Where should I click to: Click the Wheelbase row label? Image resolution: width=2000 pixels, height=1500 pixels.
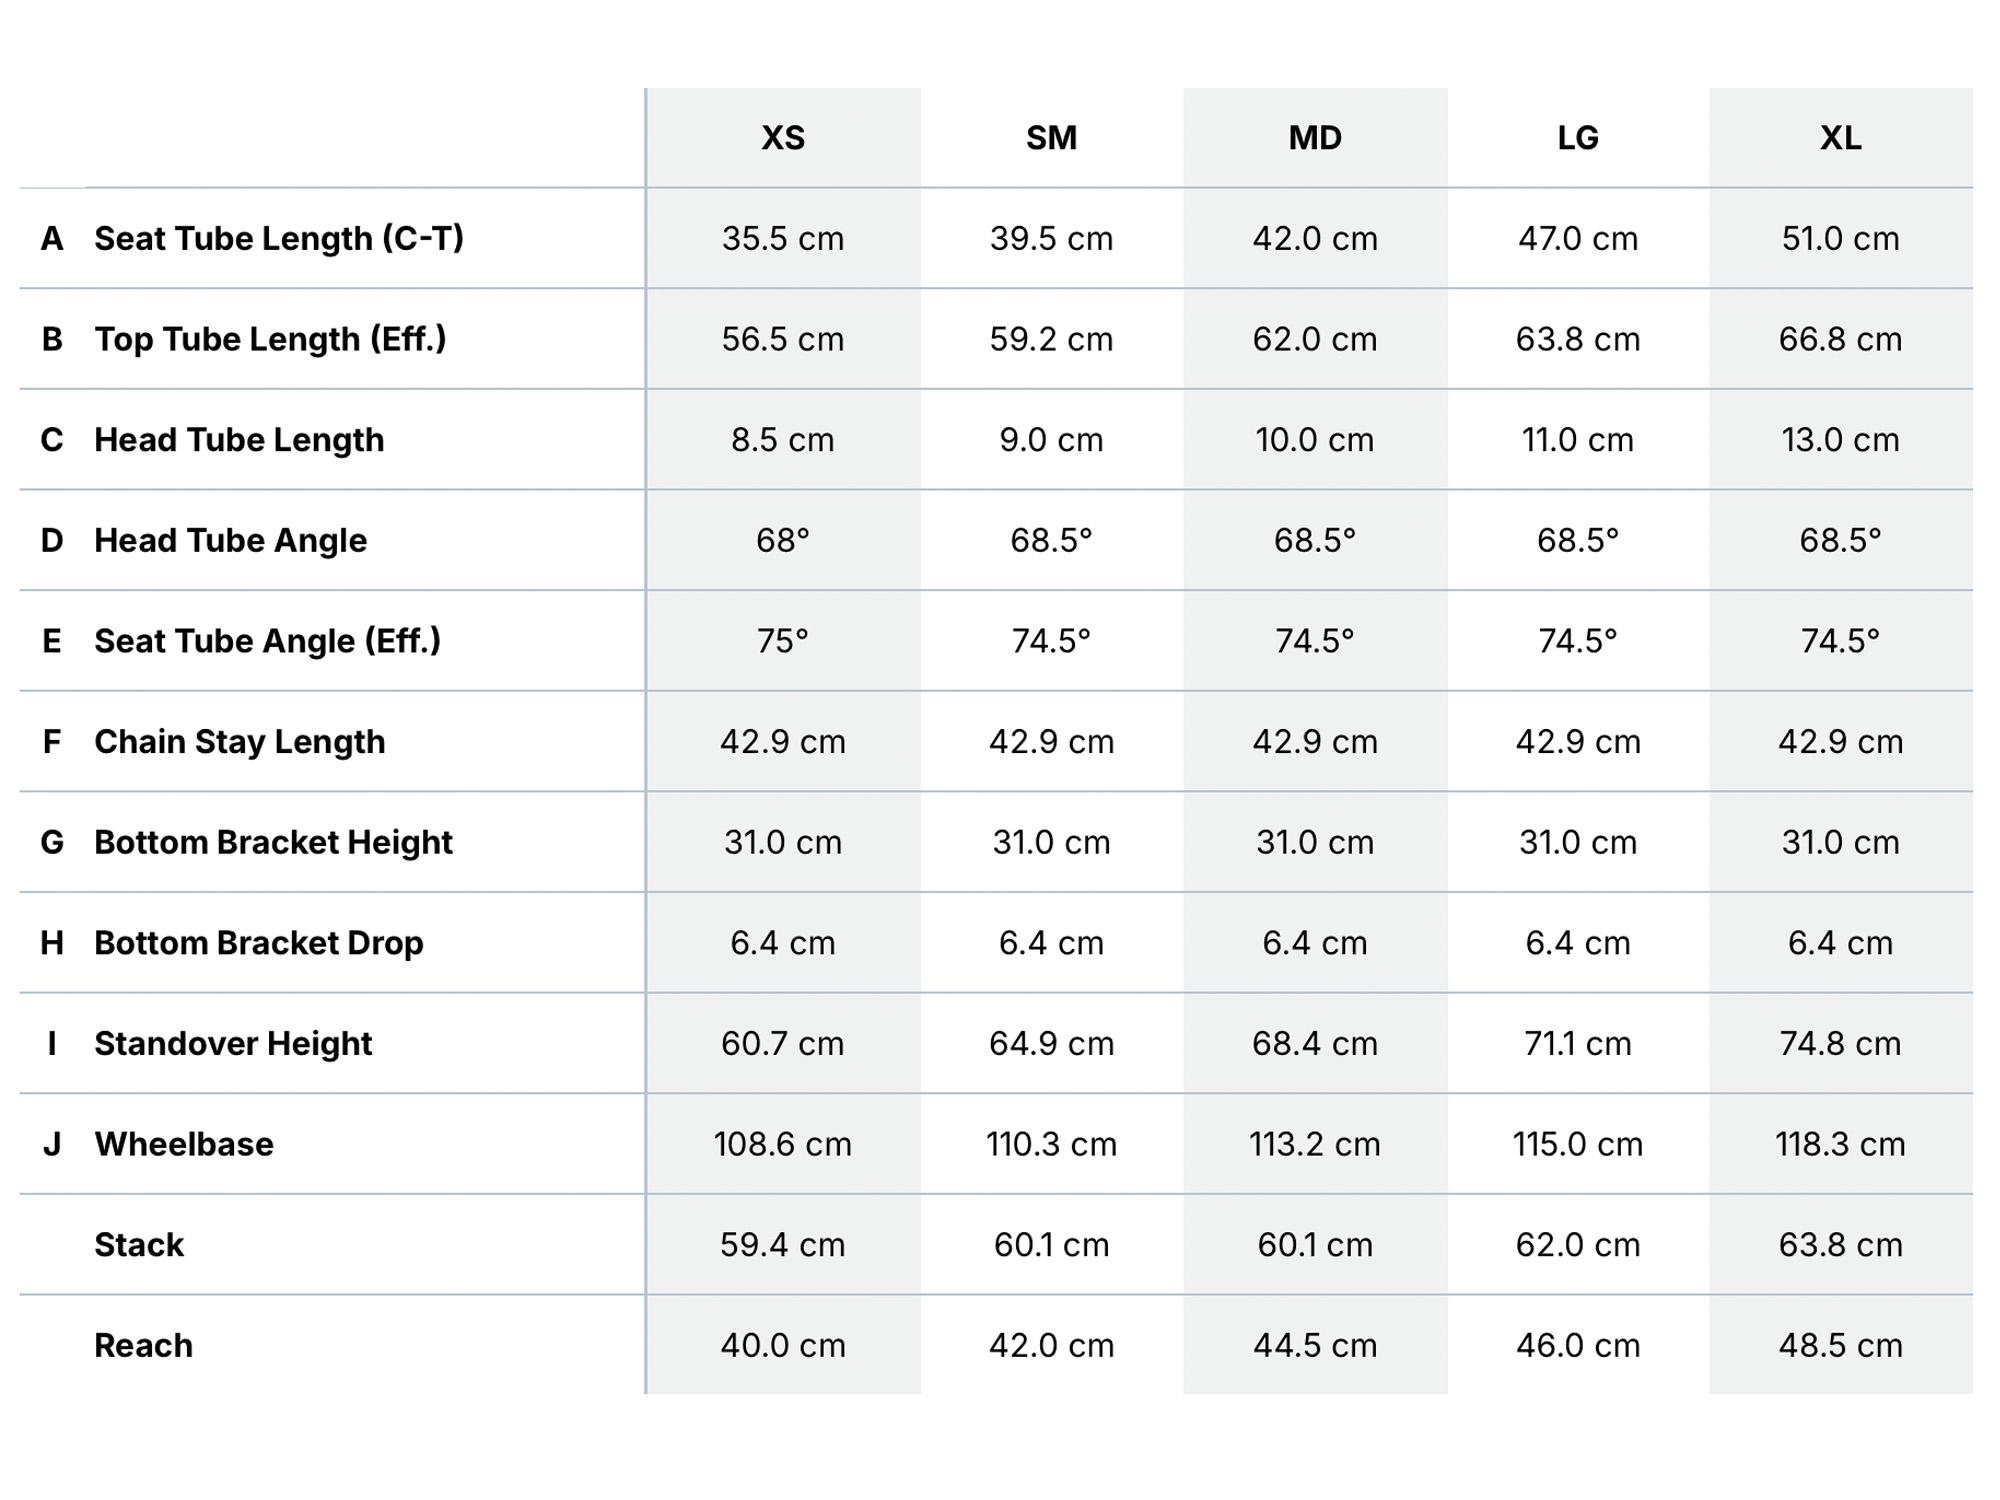(184, 1144)
